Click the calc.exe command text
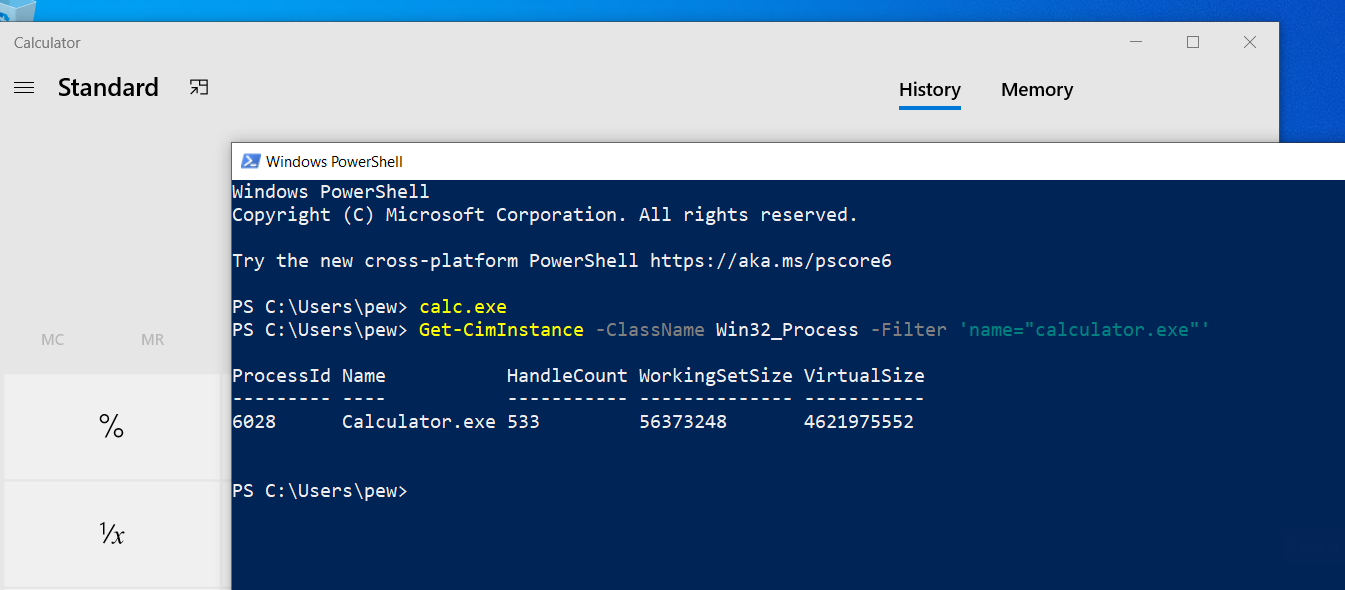Image resolution: width=1345 pixels, height=590 pixels. (463, 306)
